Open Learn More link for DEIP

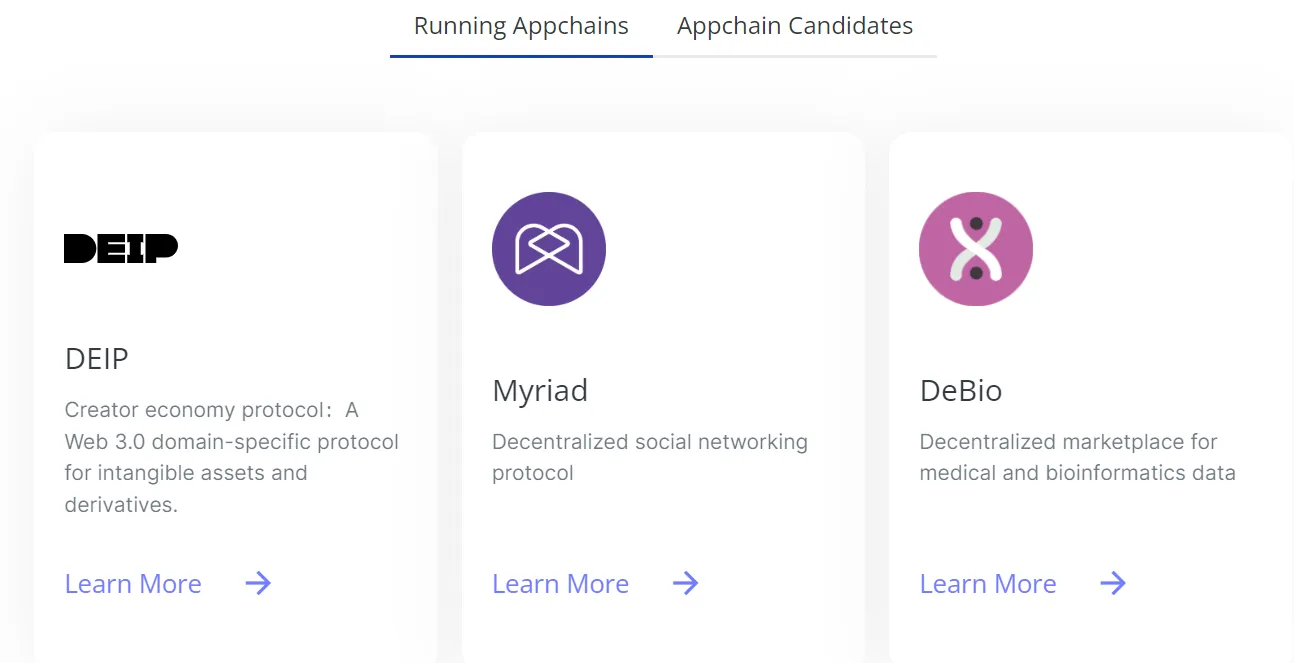pyautogui.click(x=133, y=584)
